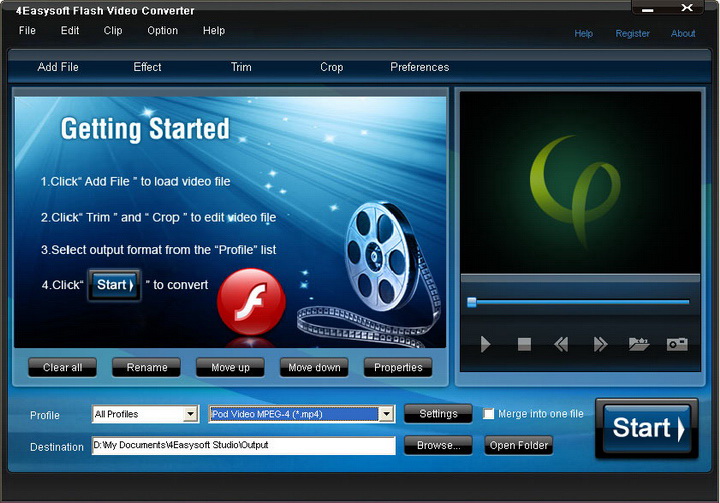Click the Start button in Getting Started guide
The height and width of the screenshot is (503, 720).
[x=114, y=285]
